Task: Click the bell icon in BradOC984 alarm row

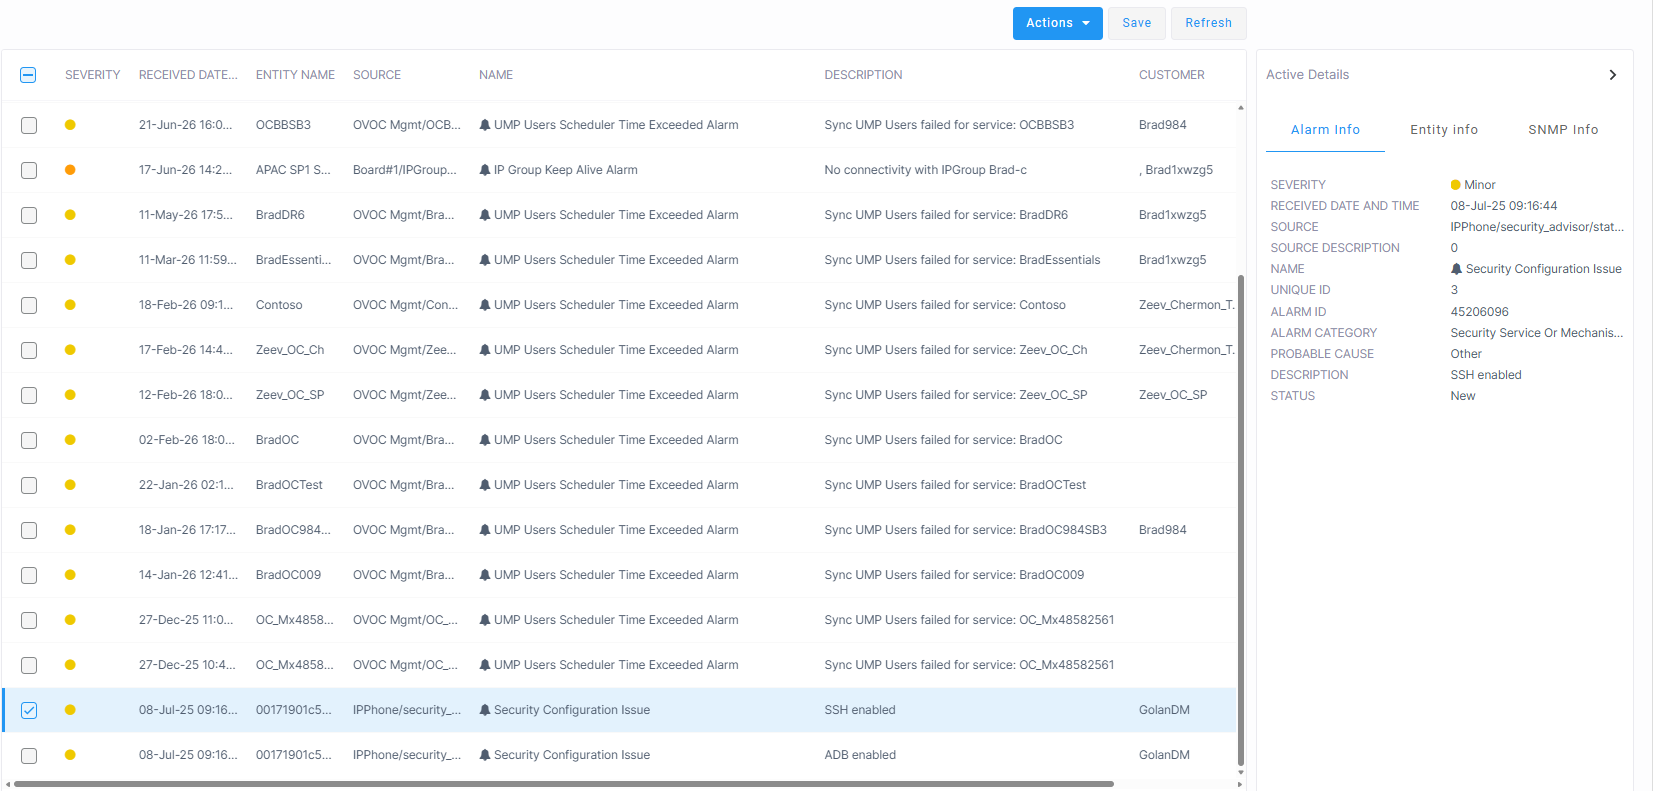Action: tap(485, 530)
